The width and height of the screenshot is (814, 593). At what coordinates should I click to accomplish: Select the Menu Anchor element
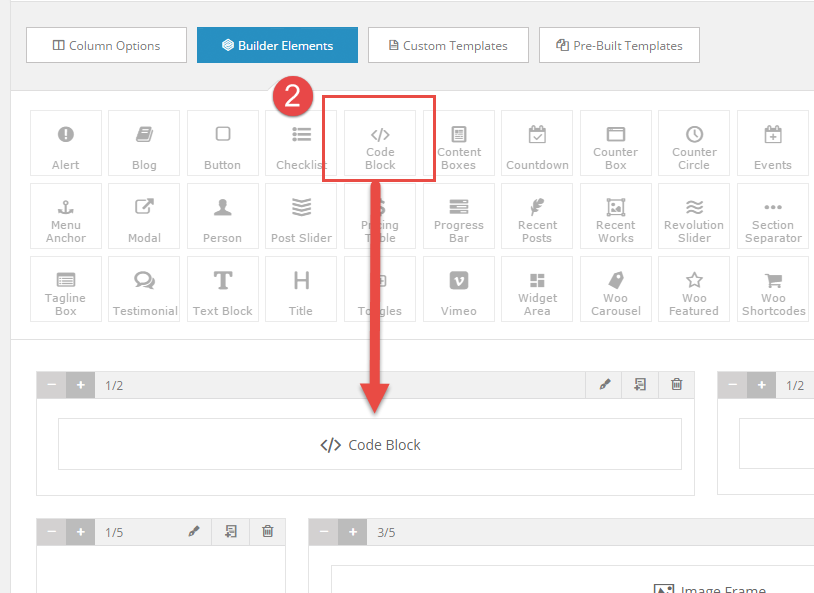tap(66, 216)
